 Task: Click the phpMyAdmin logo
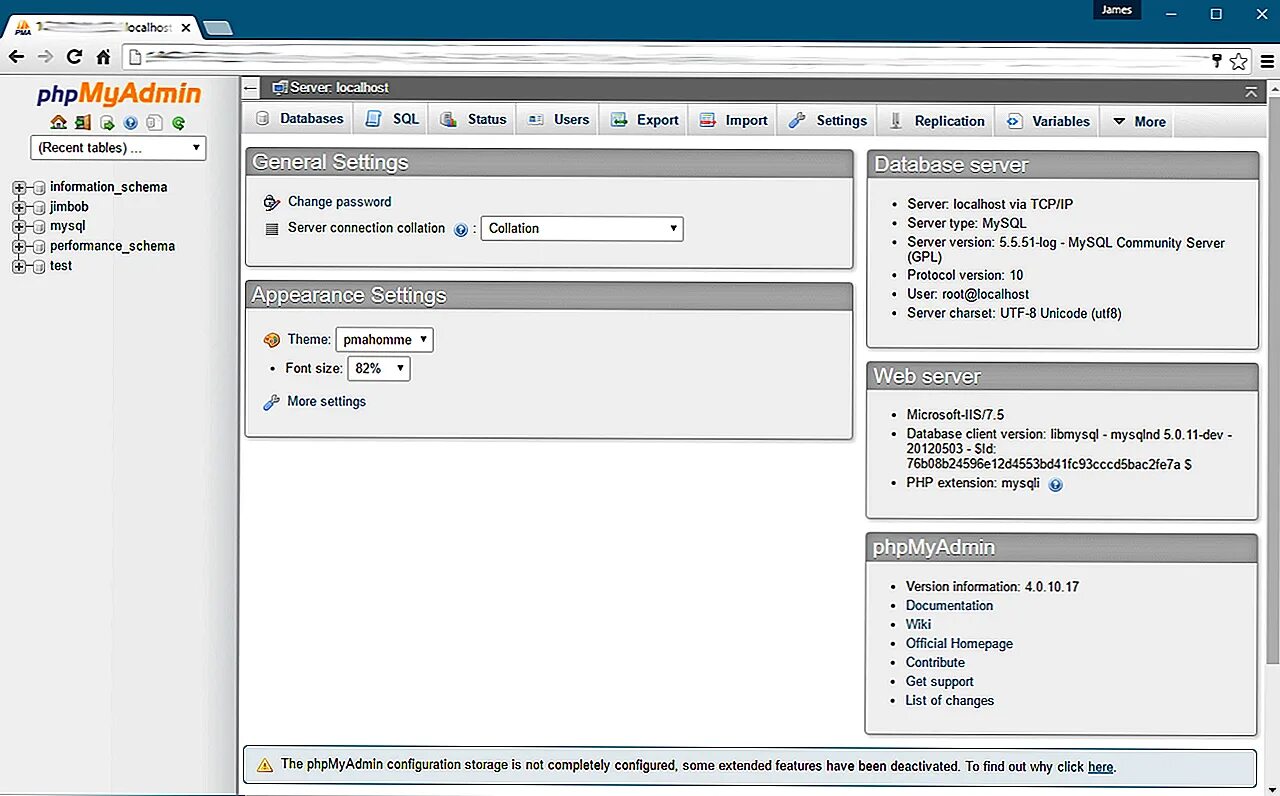[119, 94]
